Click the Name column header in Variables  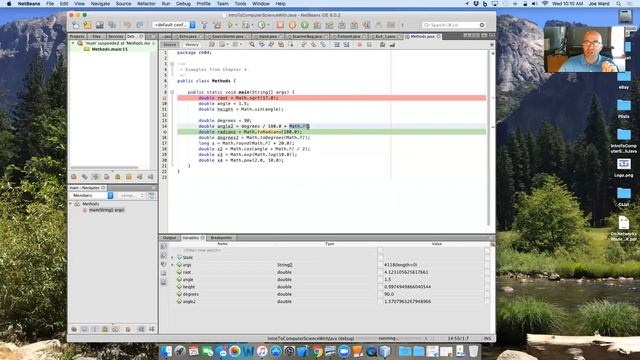click(222, 244)
